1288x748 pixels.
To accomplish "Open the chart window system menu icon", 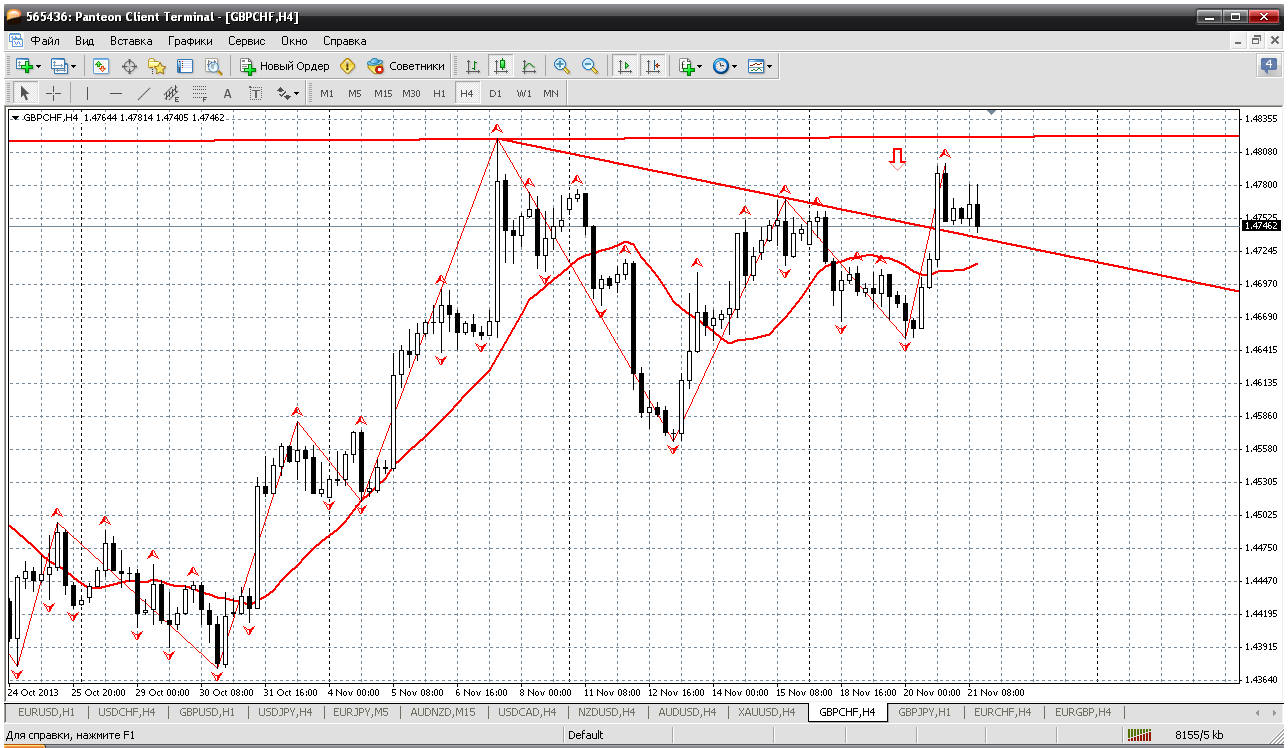I will pyautogui.click(x=14, y=41).
